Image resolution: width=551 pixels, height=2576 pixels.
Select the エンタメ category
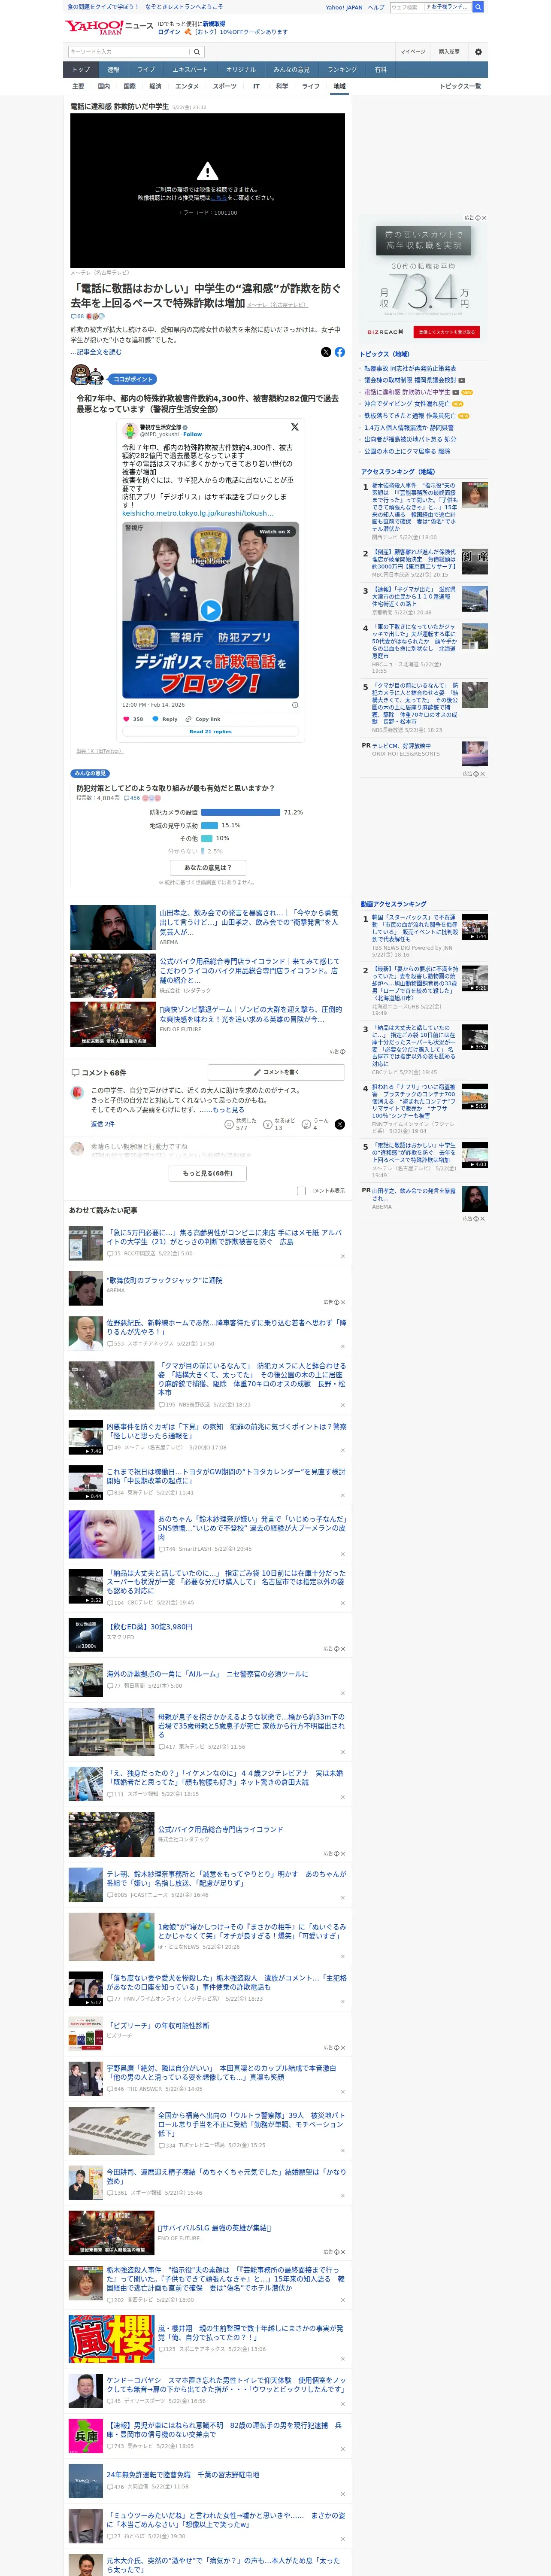point(187,86)
